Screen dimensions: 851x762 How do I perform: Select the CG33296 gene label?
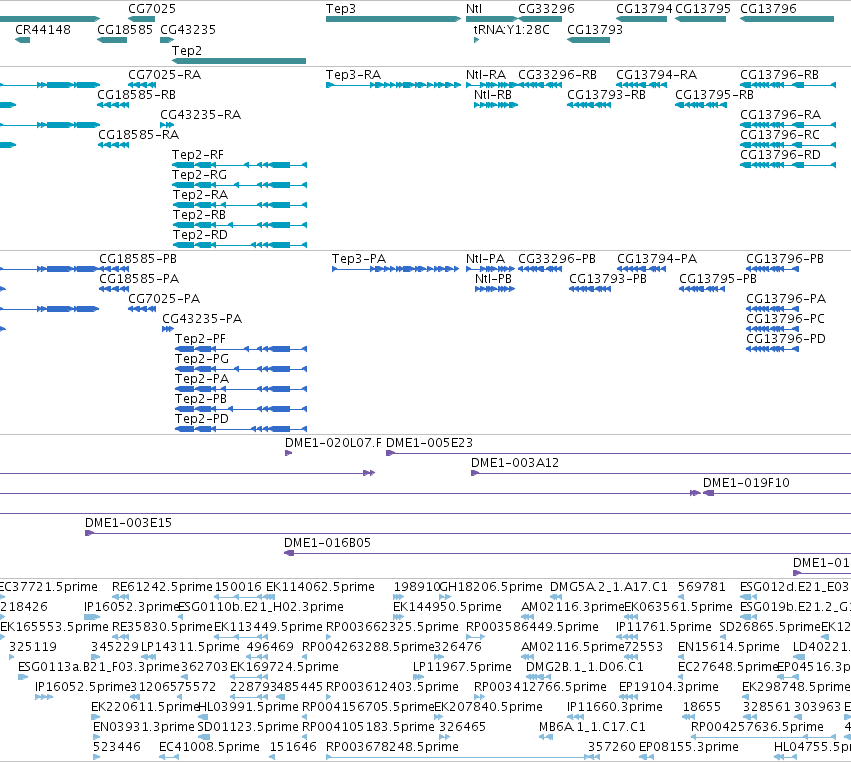click(546, 9)
